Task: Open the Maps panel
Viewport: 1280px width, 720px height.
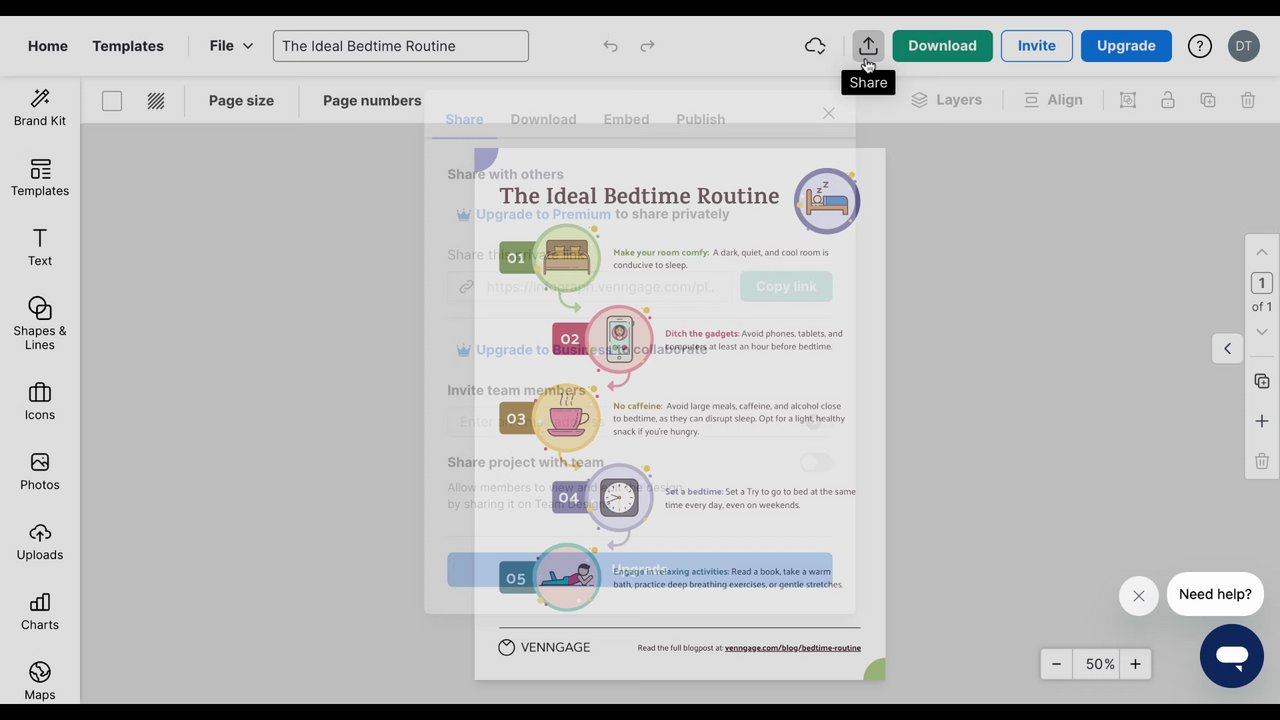Action: [x=40, y=681]
